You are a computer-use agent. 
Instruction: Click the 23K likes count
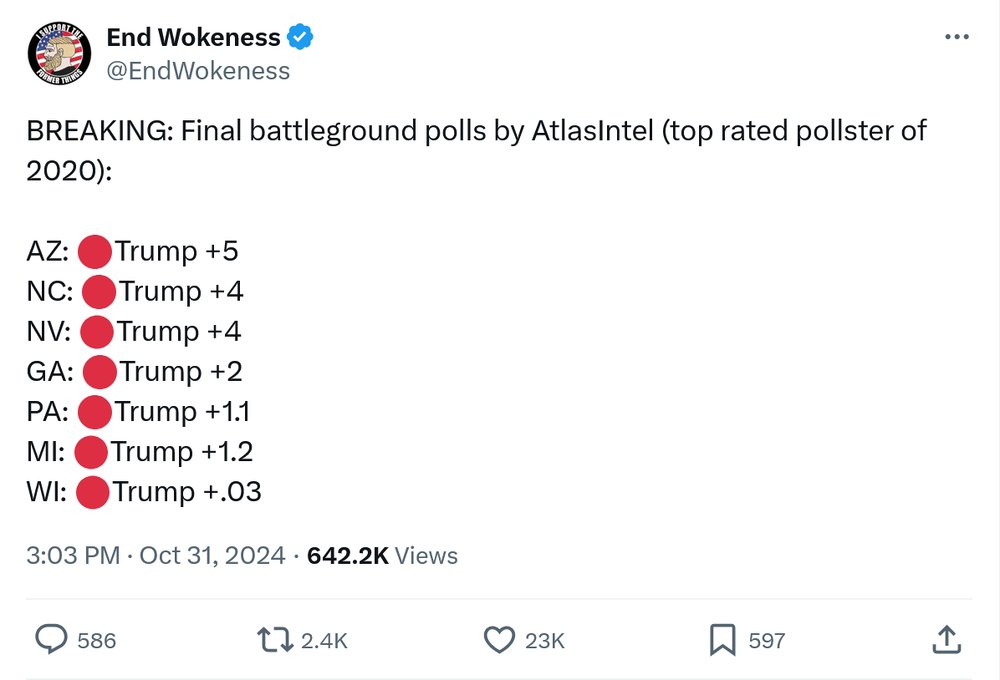coord(545,641)
